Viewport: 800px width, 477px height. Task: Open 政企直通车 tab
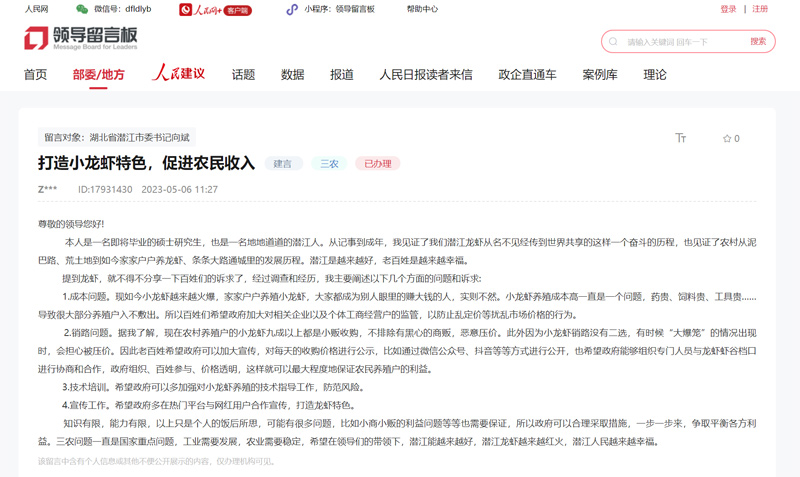pos(527,74)
